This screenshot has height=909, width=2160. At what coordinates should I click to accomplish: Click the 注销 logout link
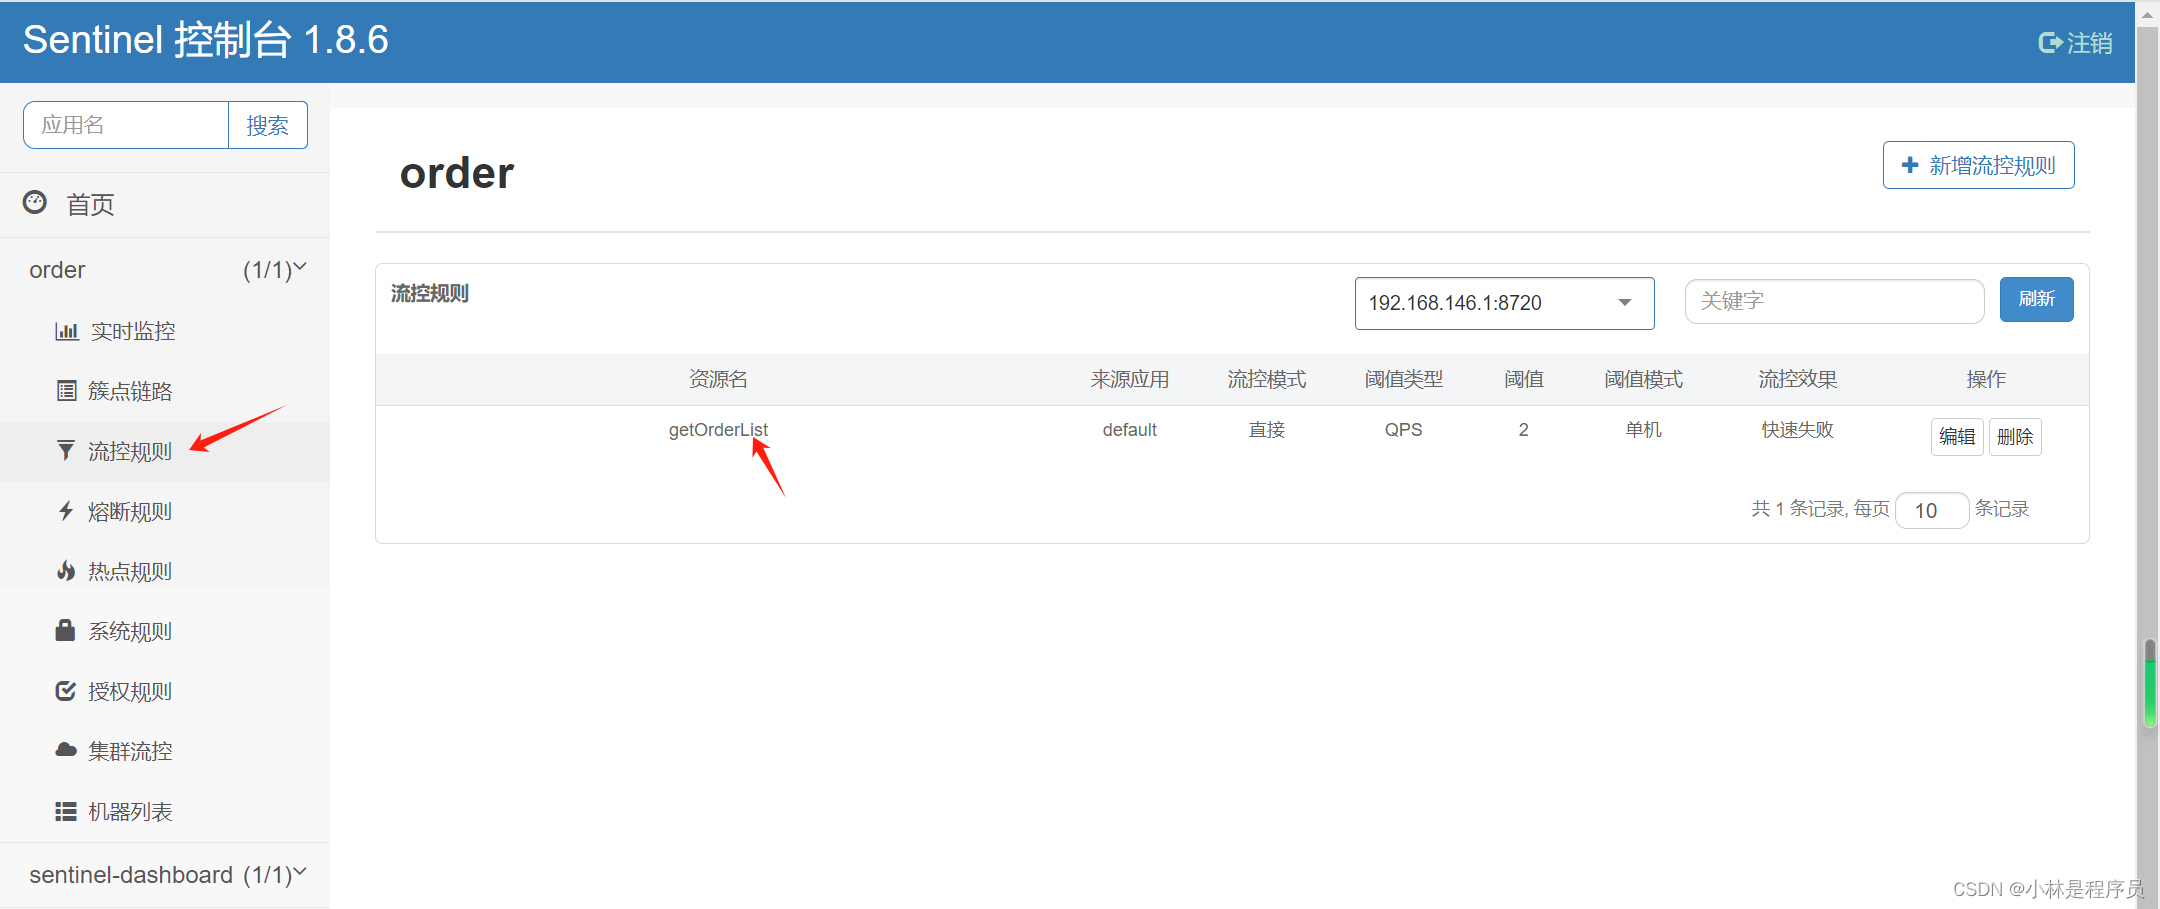tap(2075, 43)
